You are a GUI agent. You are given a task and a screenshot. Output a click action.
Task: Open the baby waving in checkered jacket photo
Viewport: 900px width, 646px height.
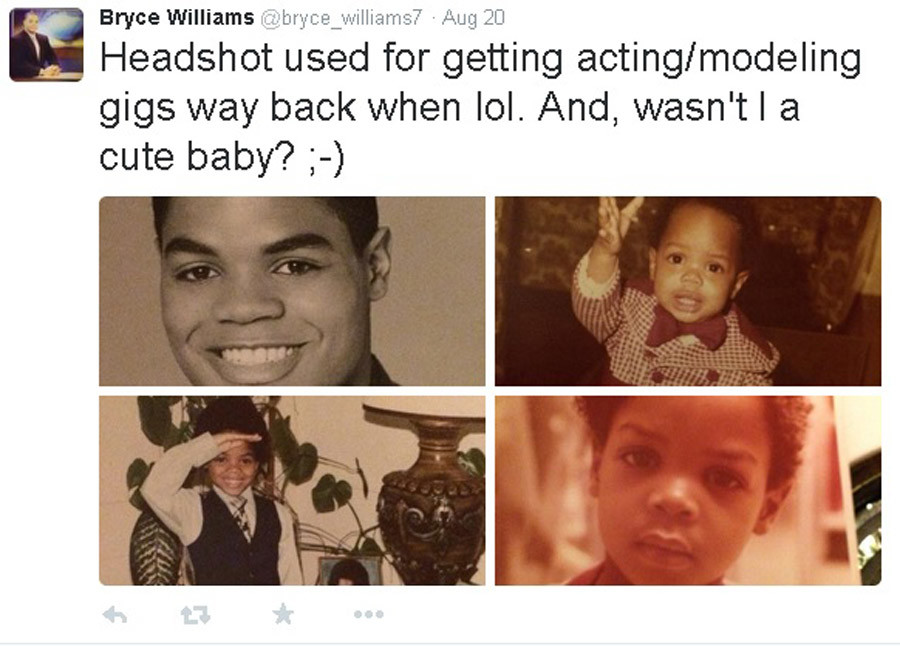pyautogui.click(x=688, y=291)
